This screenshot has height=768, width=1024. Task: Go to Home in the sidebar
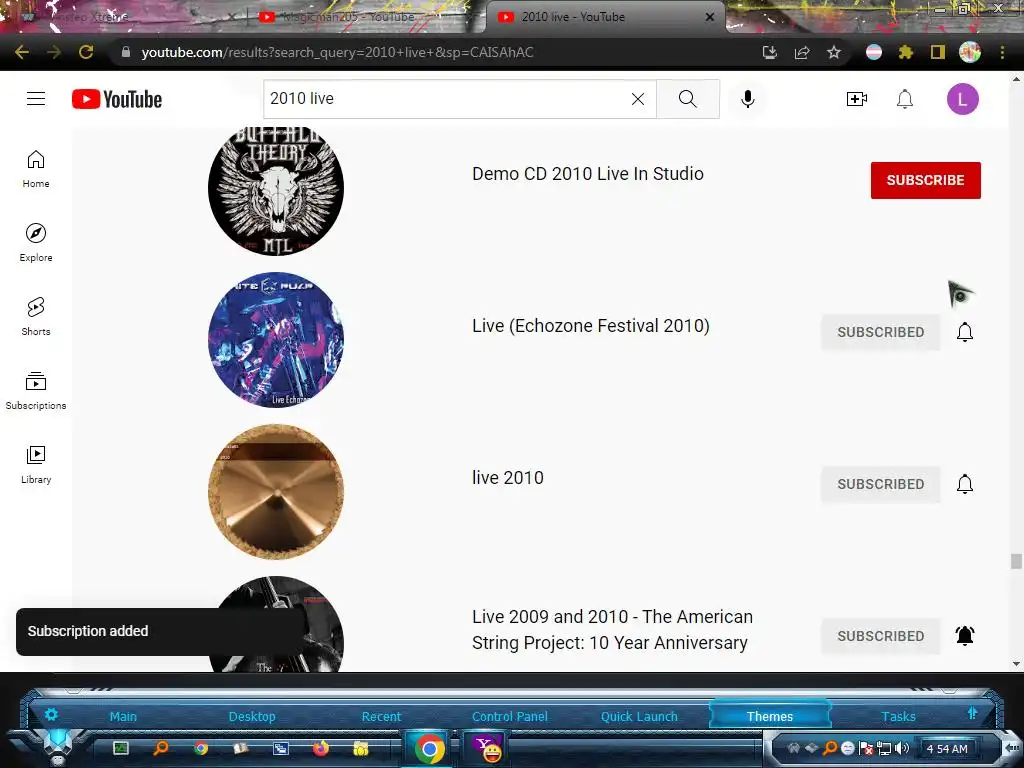36,169
